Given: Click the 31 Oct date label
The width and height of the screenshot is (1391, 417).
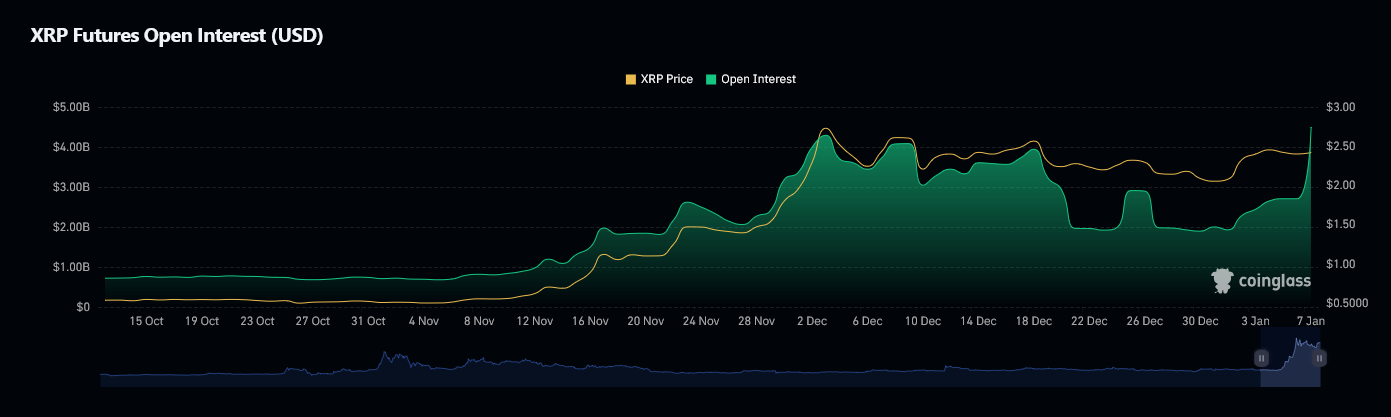Looking at the screenshot, I should (369, 321).
